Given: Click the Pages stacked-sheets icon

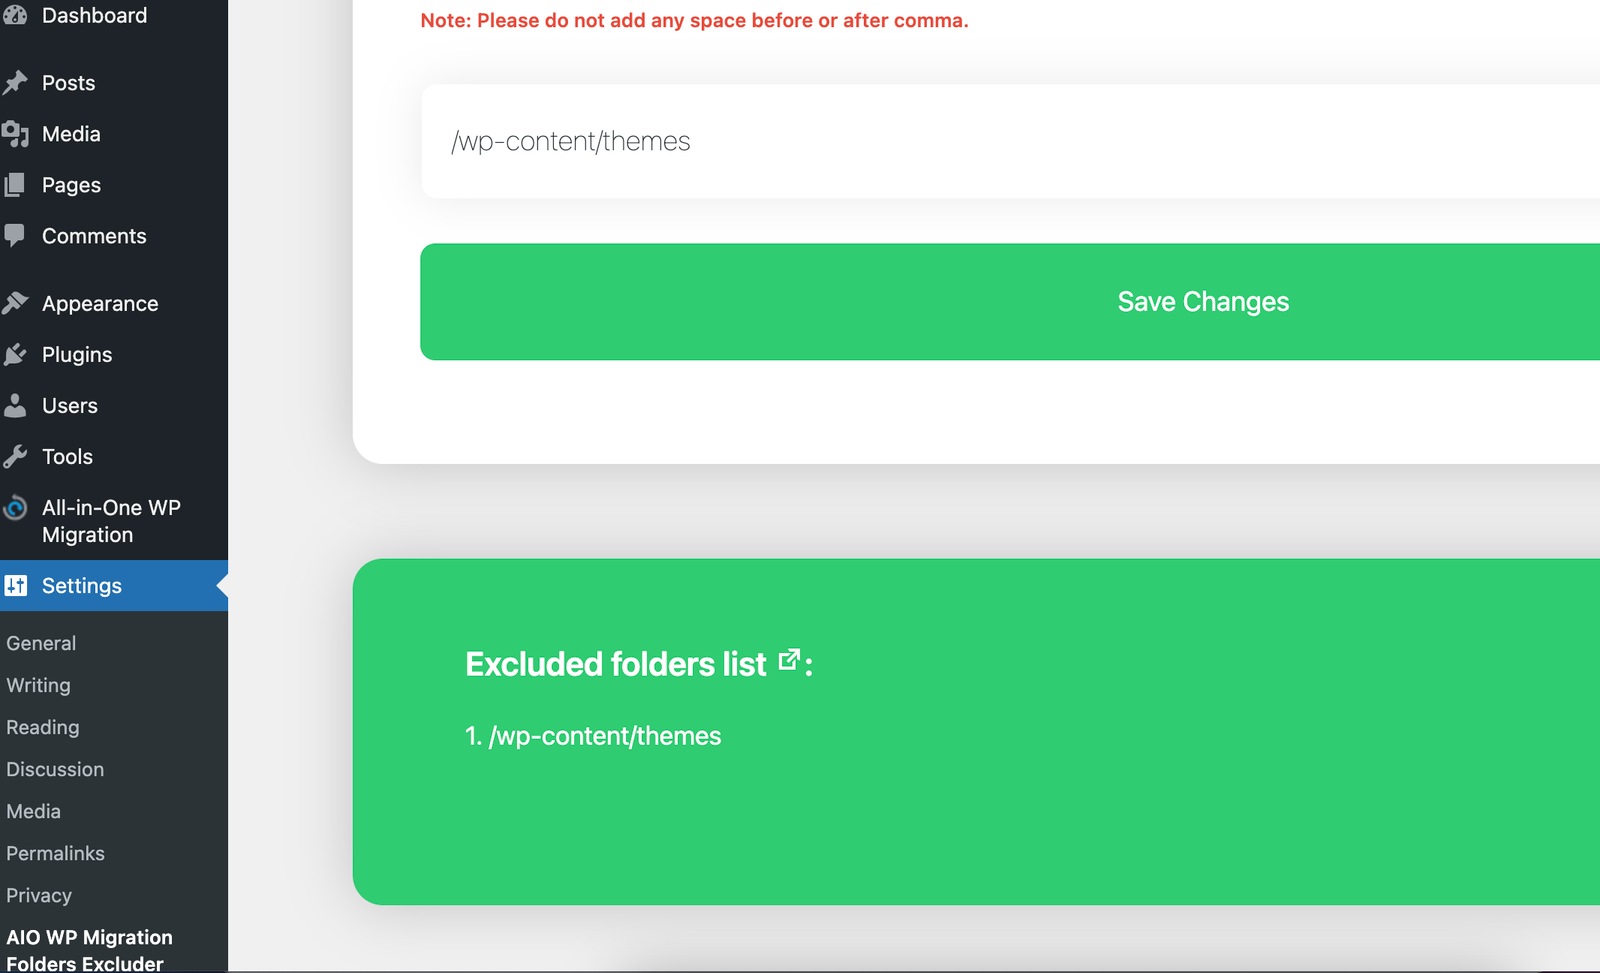Looking at the screenshot, I should 15,185.
